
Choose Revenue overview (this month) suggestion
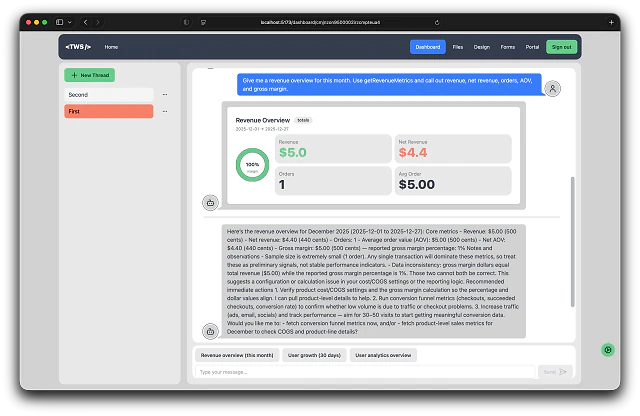pyautogui.click(x=237, y=355)
